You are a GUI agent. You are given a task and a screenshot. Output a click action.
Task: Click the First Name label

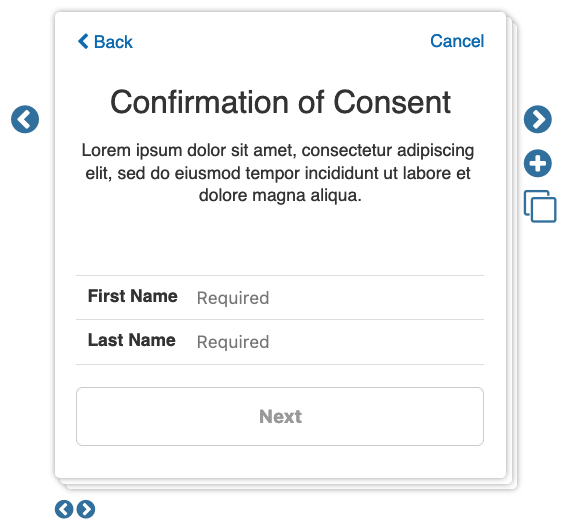(x=133, y=296)
